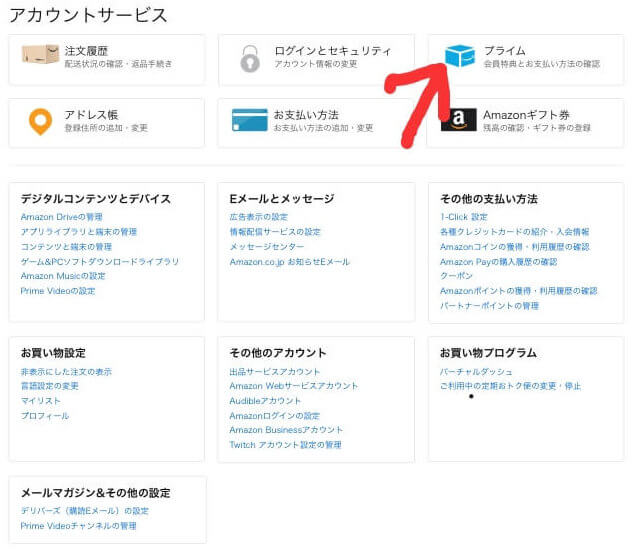Click その他のアカウント section heading

[x=278, y=353]
